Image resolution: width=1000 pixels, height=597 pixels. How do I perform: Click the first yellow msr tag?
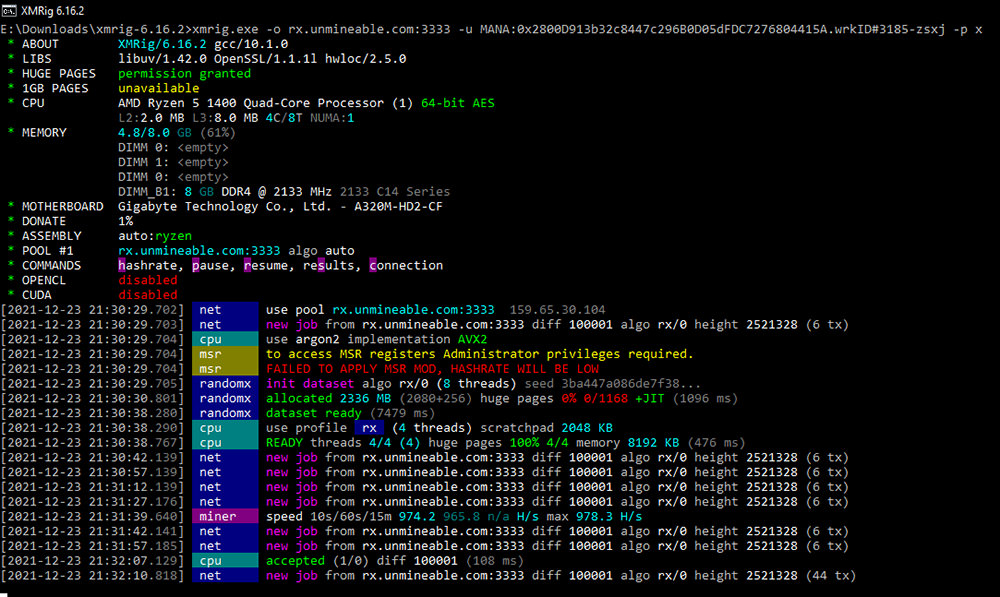[x=225, y=354]
